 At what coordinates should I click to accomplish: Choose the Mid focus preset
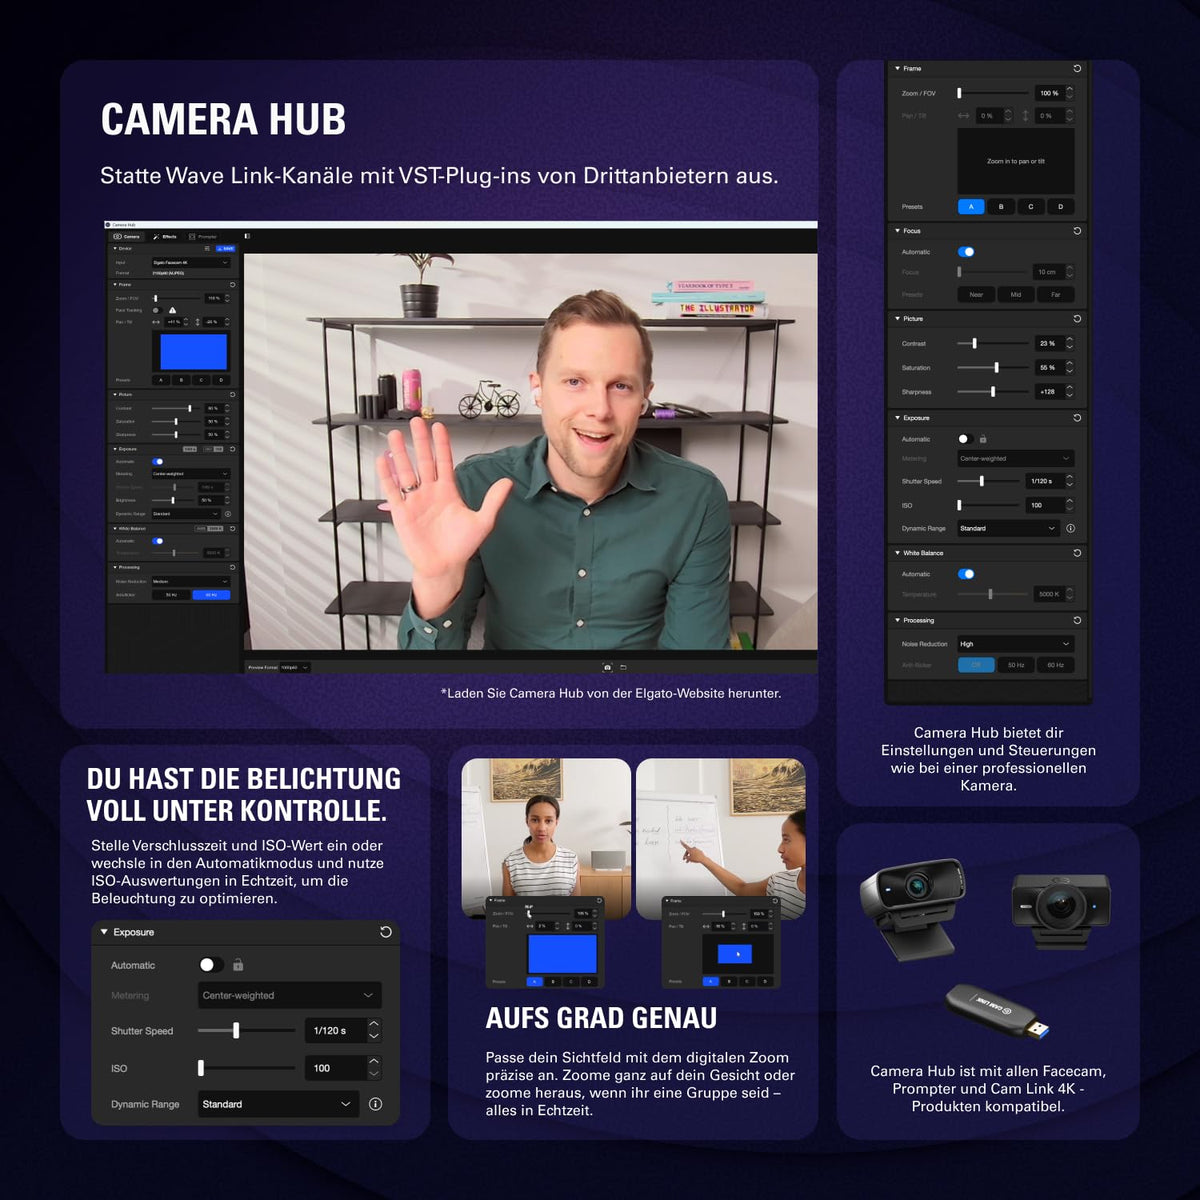[x=1016, y=295]
